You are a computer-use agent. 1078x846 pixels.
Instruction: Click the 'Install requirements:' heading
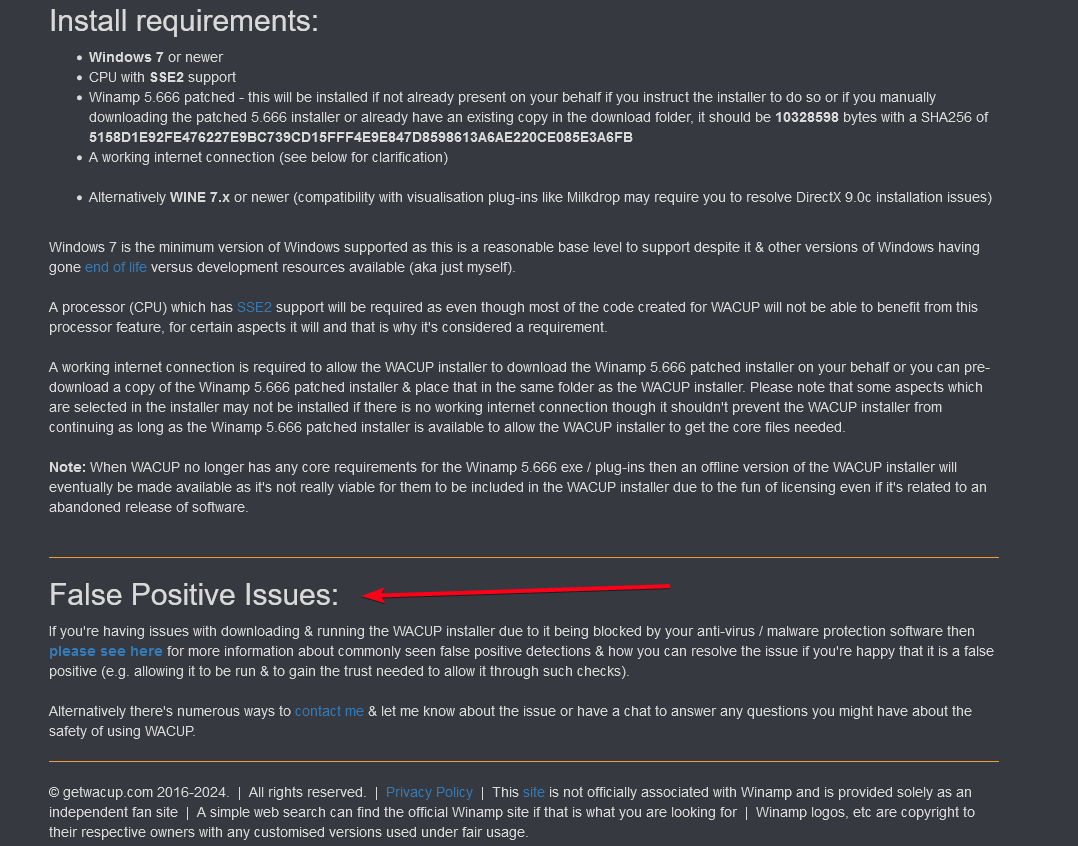[184, 21]
